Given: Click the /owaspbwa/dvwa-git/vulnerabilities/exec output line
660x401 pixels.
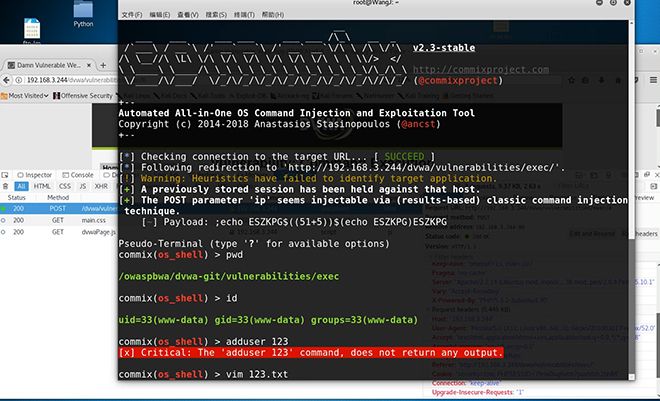Looking at the screenshot, I should pyautogui.click(x=229, y=276).
